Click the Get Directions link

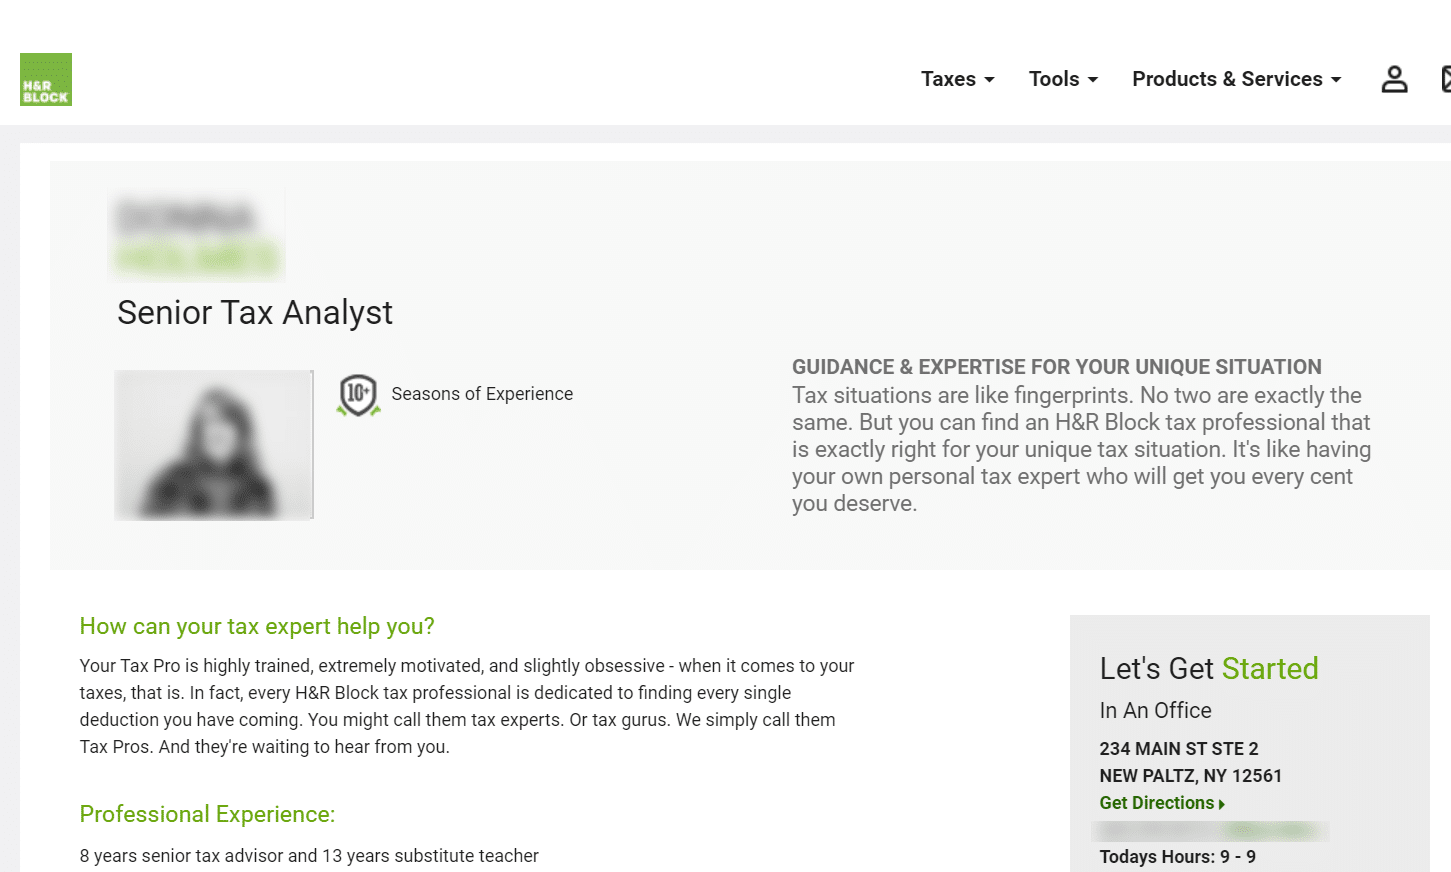pyautogui.click(x=1161, y=803)
